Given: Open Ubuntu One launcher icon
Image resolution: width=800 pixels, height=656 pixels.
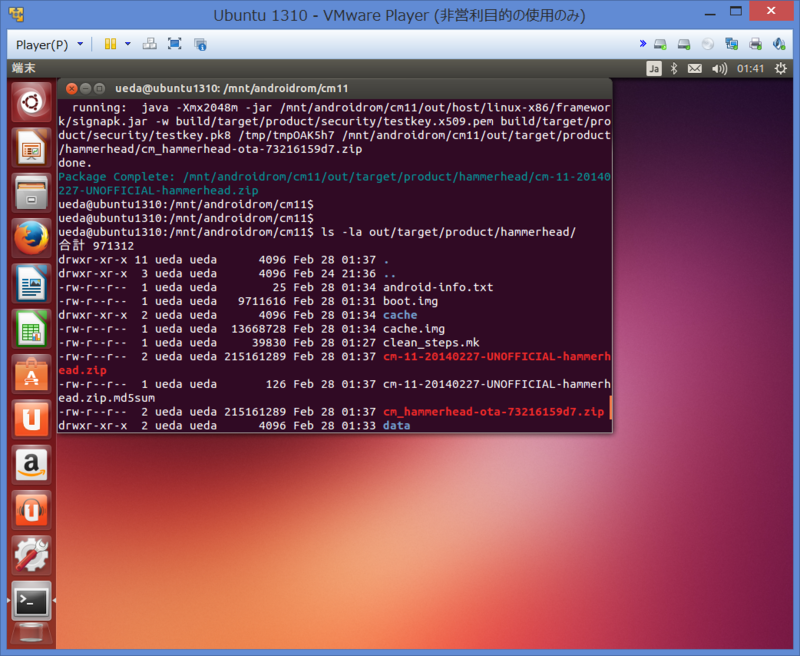Looking at the screenshot, I should pos(31,419).
